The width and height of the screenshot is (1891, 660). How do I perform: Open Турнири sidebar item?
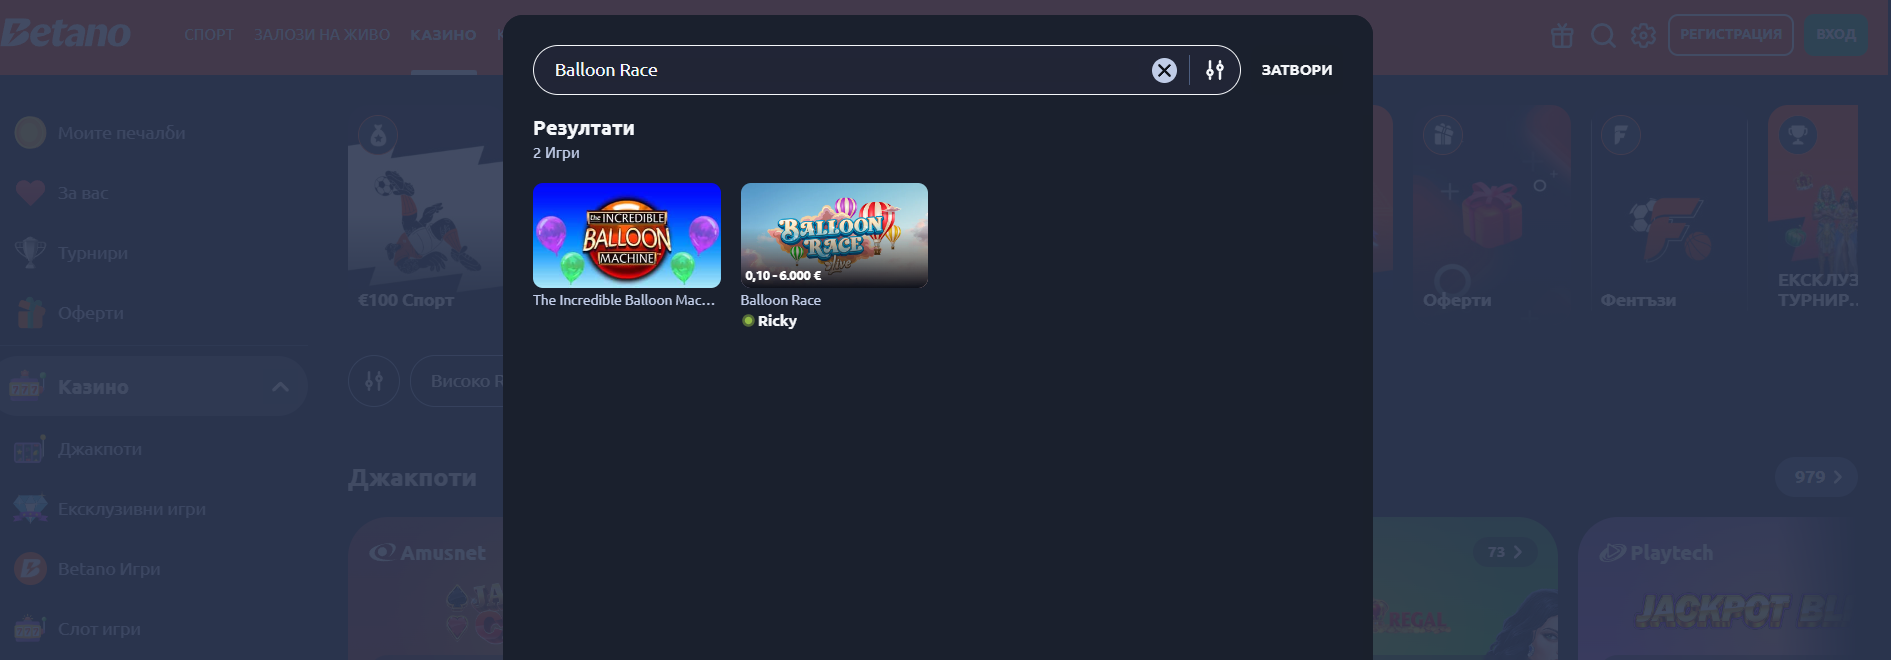coord(93,253)
